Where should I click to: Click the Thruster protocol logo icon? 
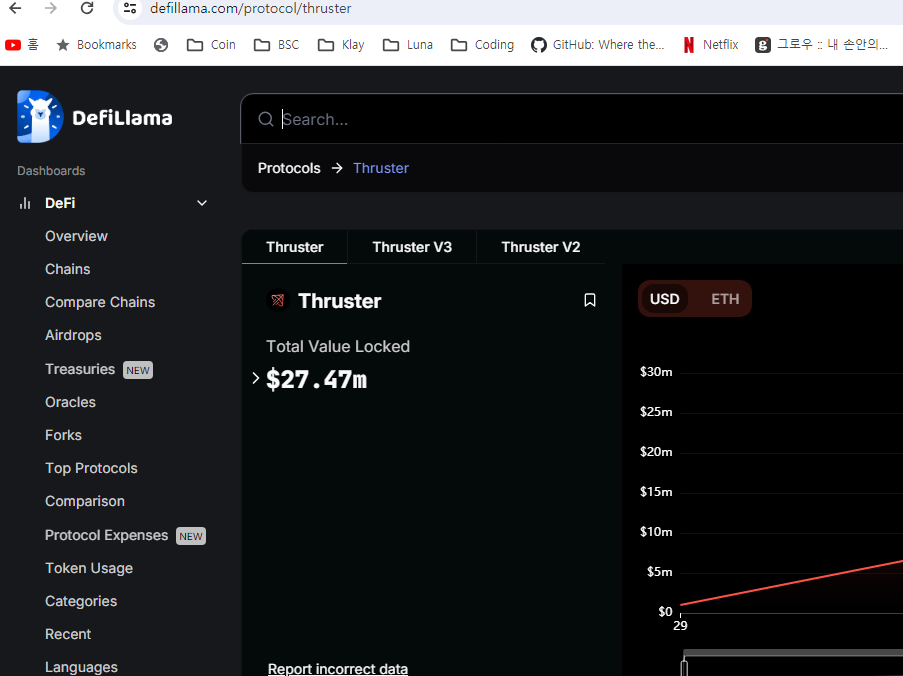(x=278, y=300)
